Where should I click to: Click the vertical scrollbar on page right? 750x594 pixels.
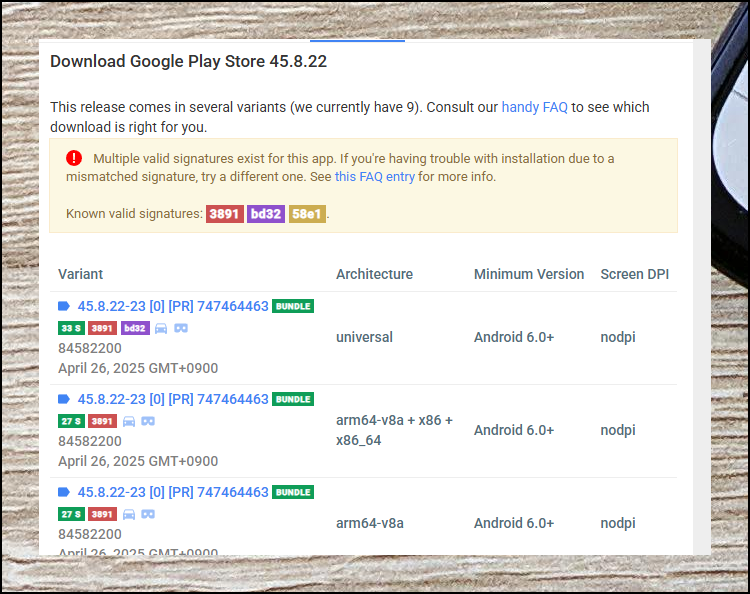pos(702,297)
